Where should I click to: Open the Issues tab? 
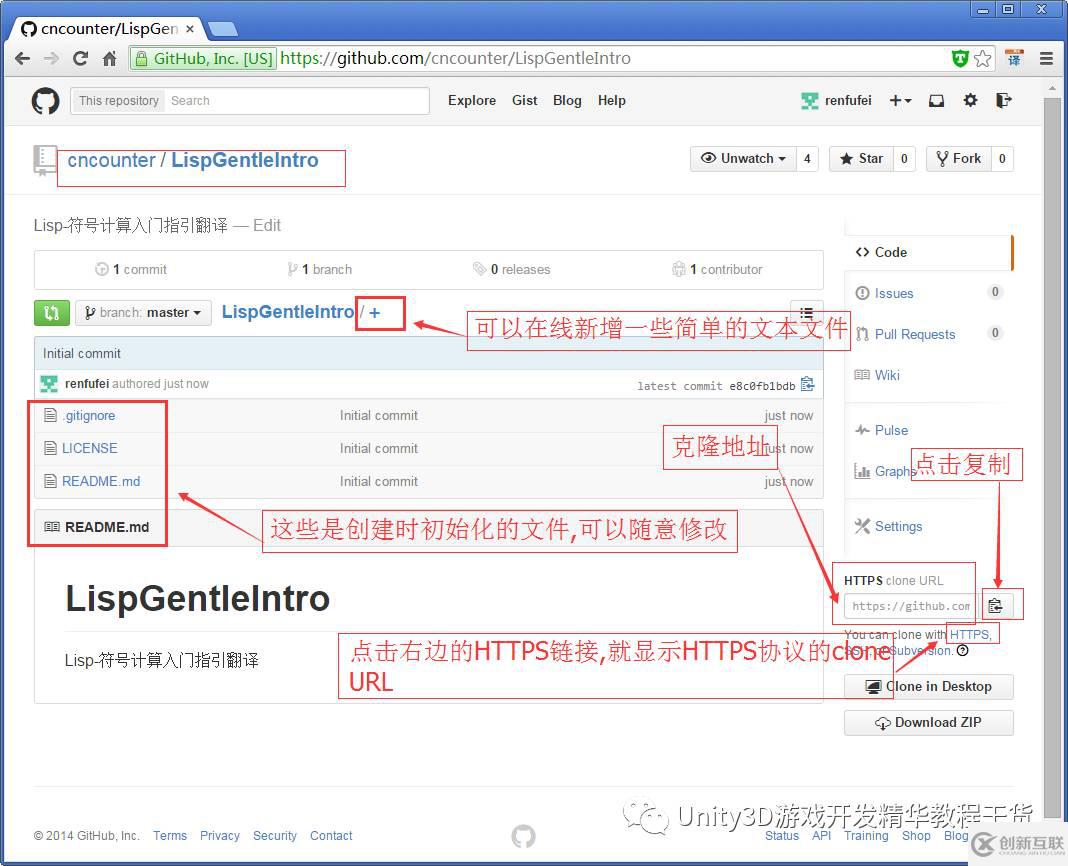[x=894, y=294]
